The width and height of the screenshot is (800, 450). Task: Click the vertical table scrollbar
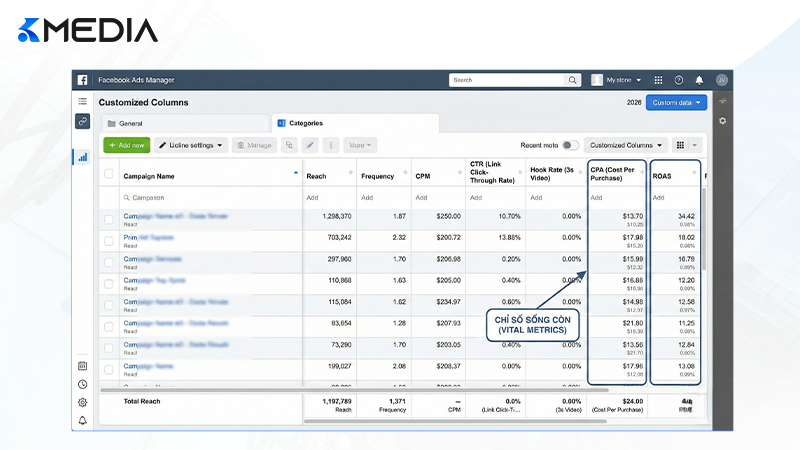[704, 229]
